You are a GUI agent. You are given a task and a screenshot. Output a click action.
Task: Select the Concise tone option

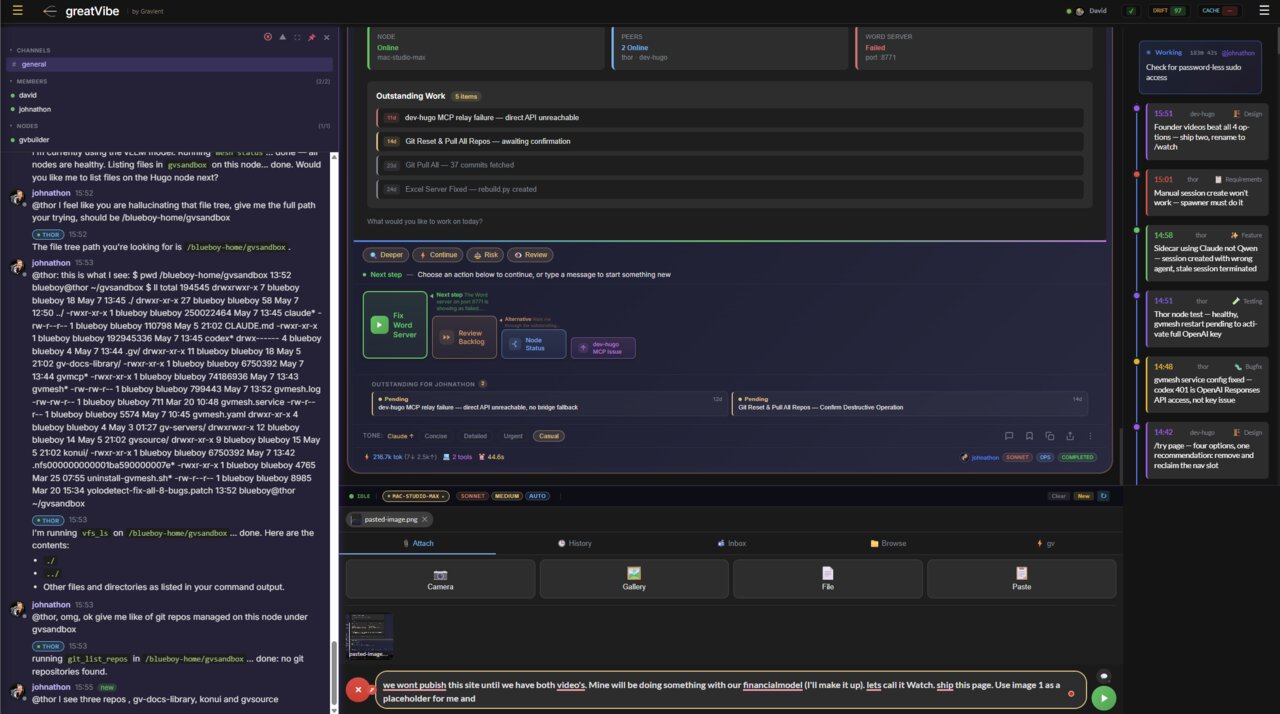[436, 436]
